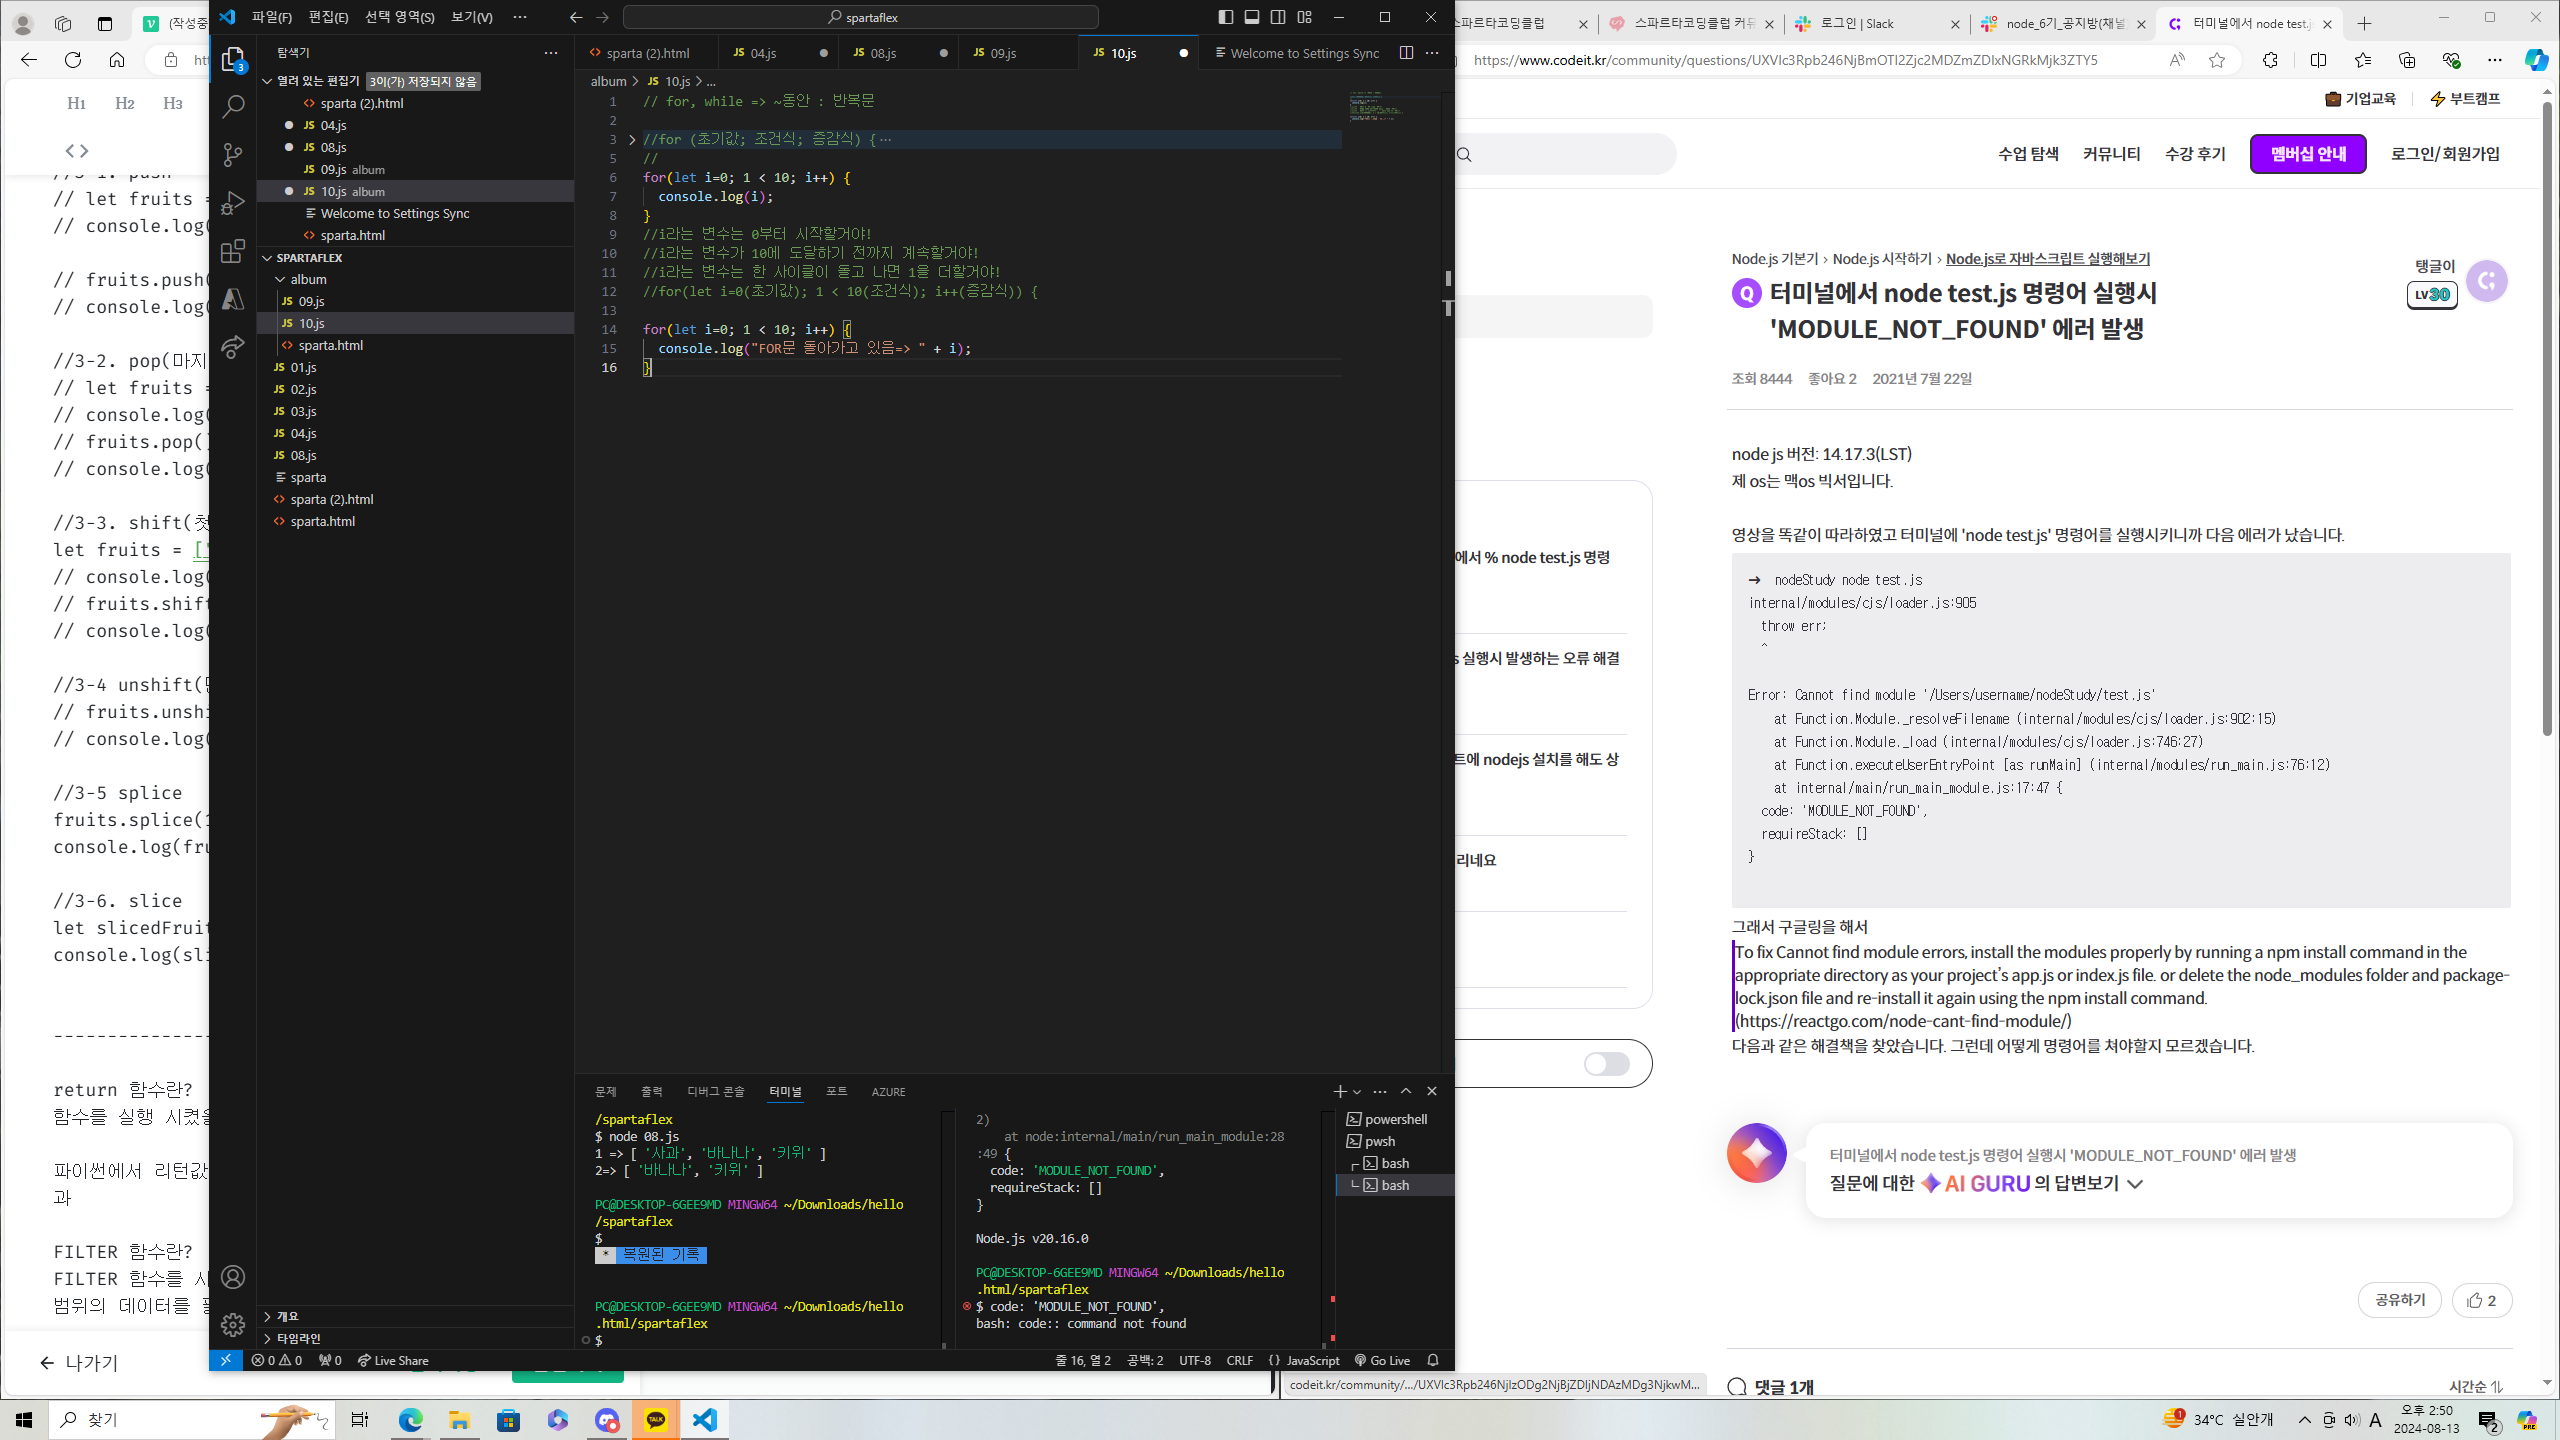
Task: Open a new terminal with plus icon
Action: [x=1339, y=1091]
